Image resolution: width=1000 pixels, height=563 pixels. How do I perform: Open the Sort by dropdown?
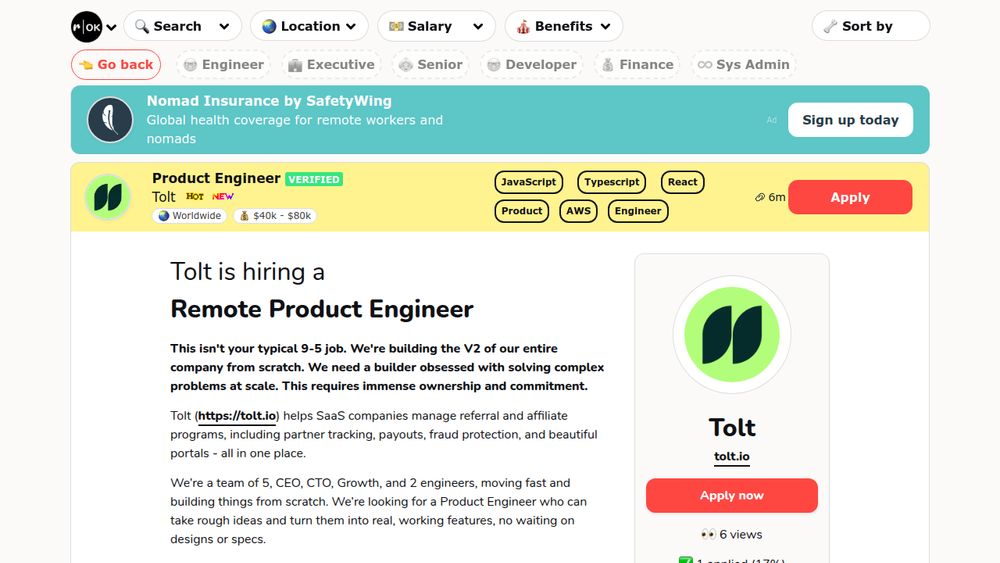(871, 26)
